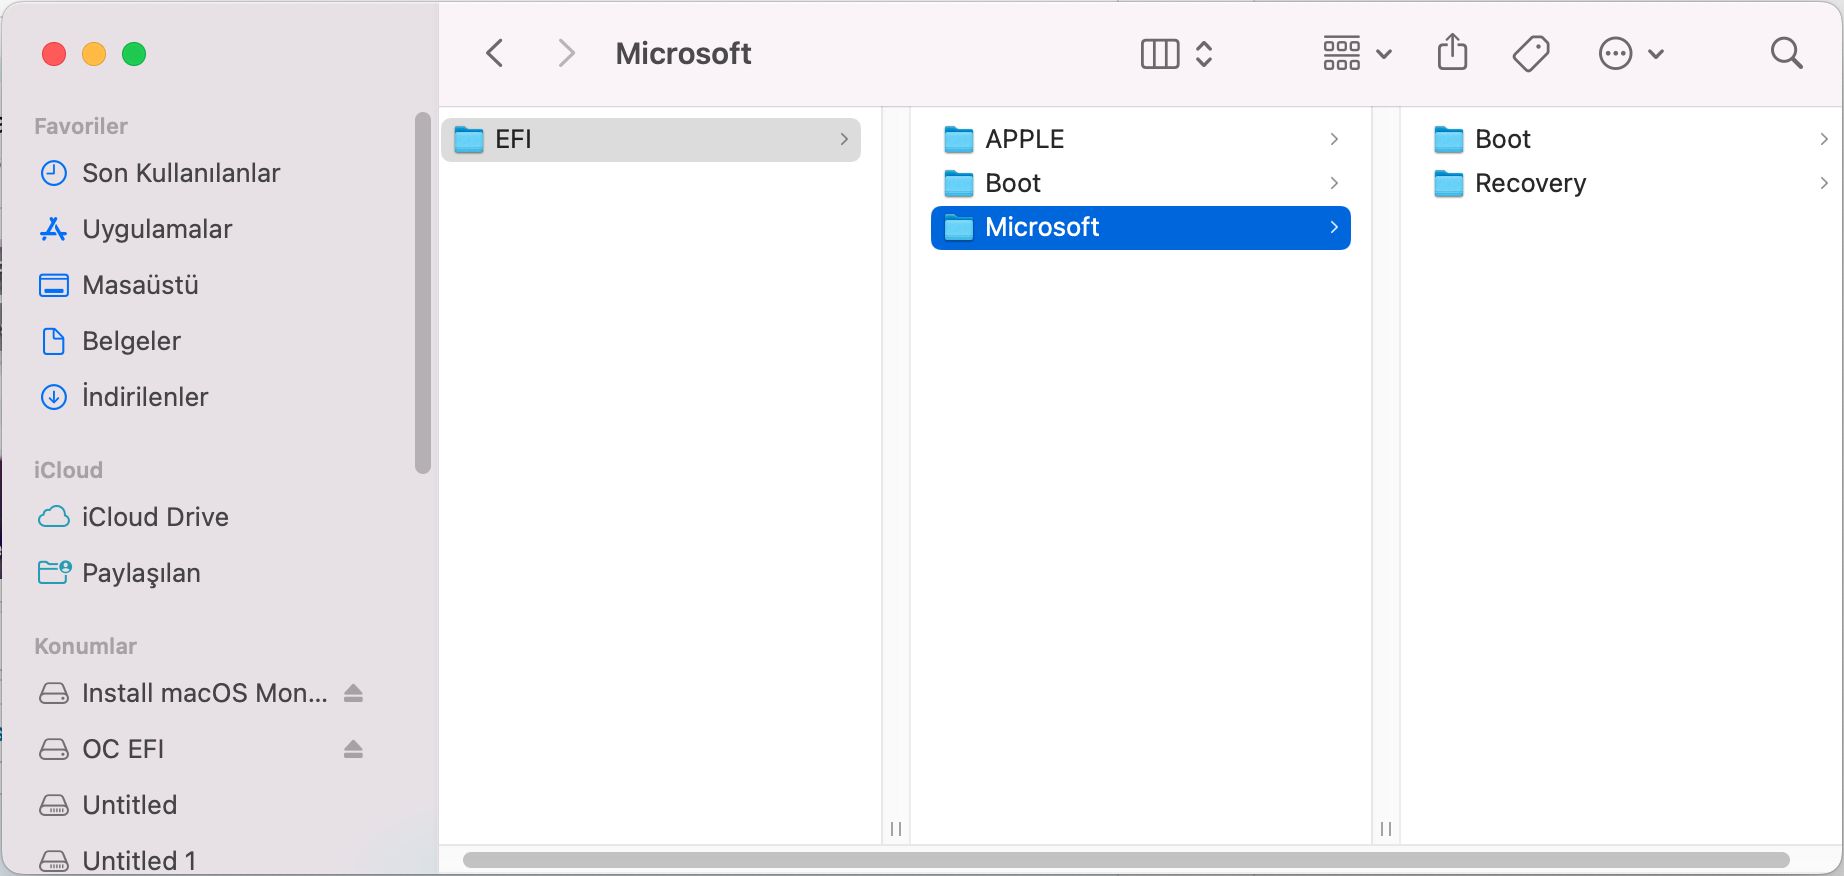Select the APPLE folder
Image resolution: width=1844 pixels, height=876 pixels.
(x=1025, y=139)
